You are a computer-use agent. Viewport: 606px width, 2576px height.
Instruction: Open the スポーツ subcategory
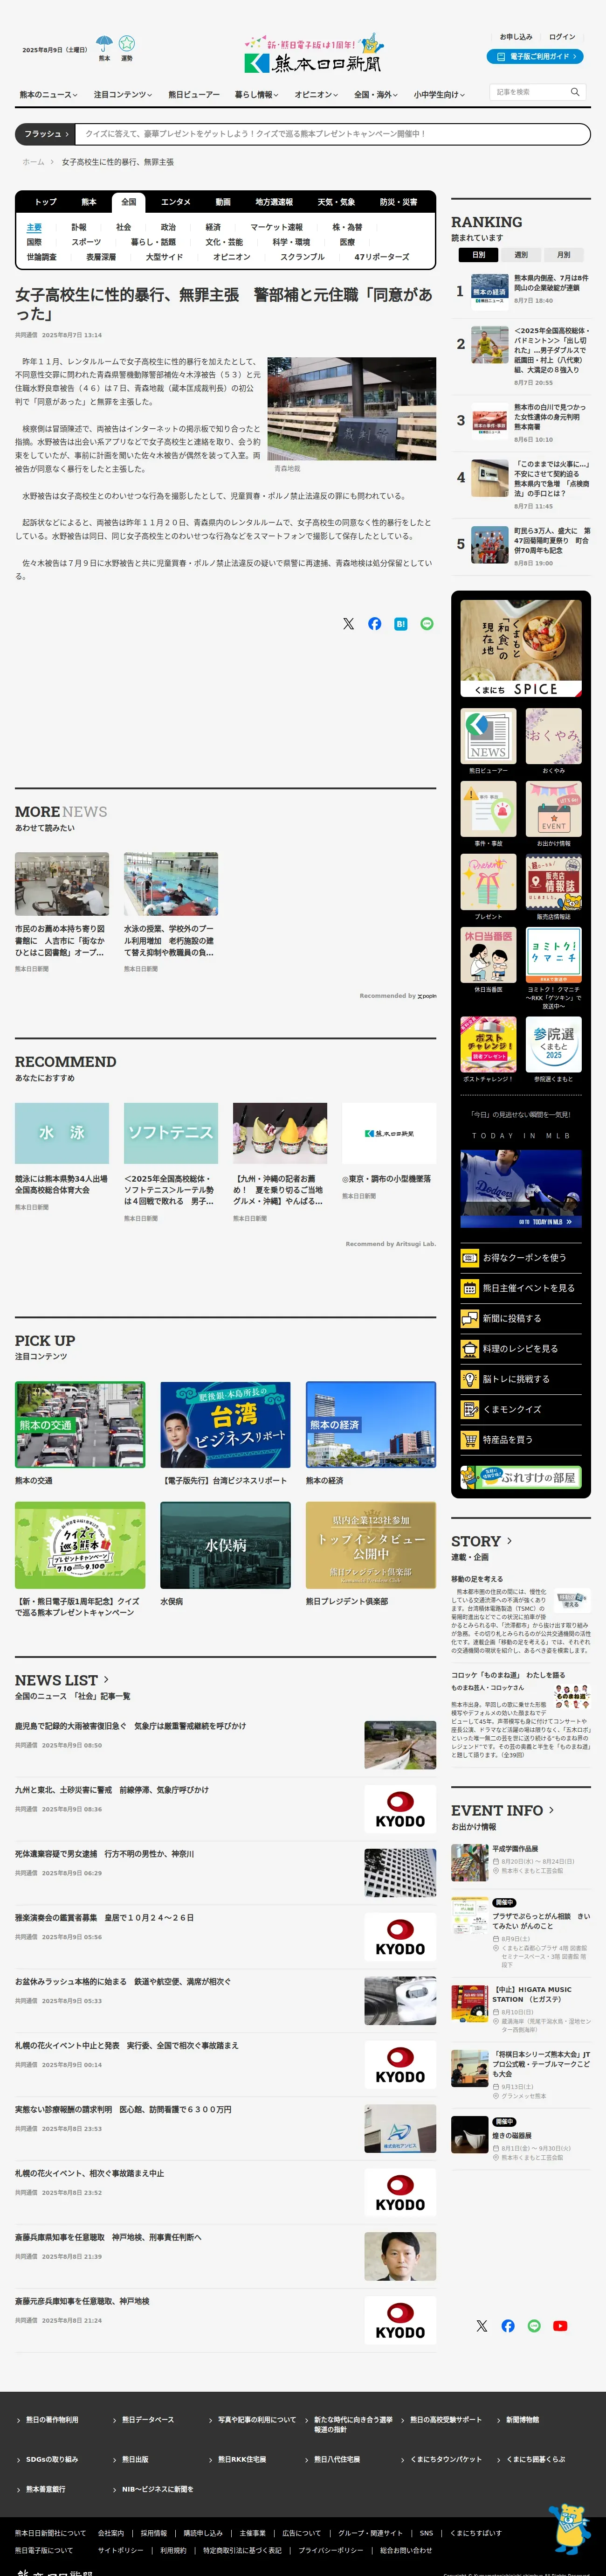[x=86, y=242]
